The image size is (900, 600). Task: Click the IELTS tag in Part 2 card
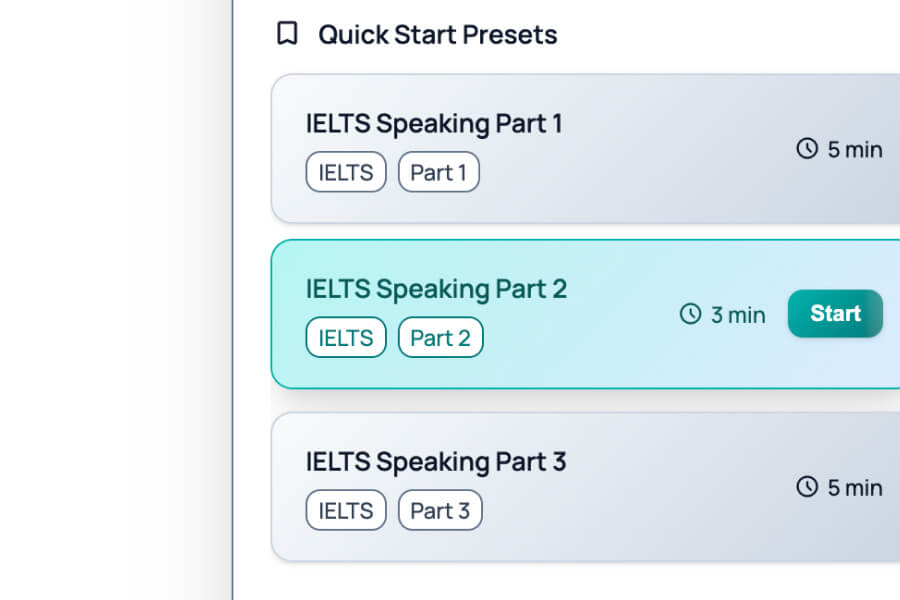tap(346, 338)
